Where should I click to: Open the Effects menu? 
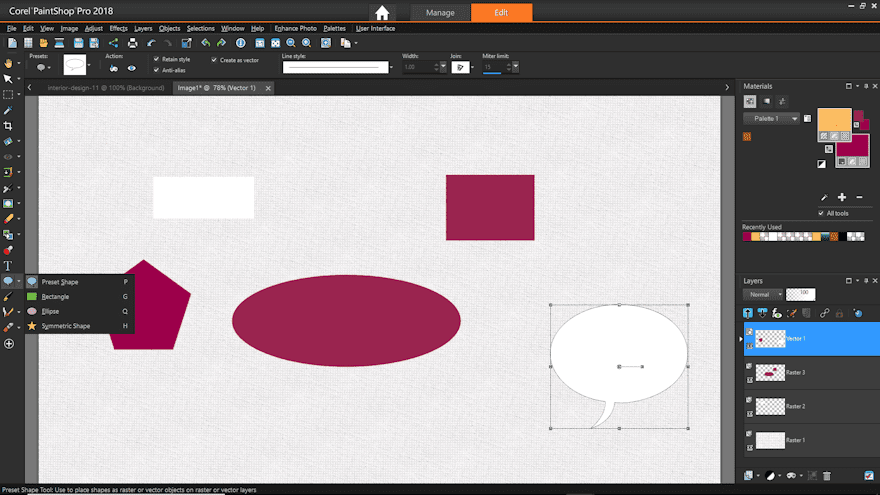click(118, 28)
